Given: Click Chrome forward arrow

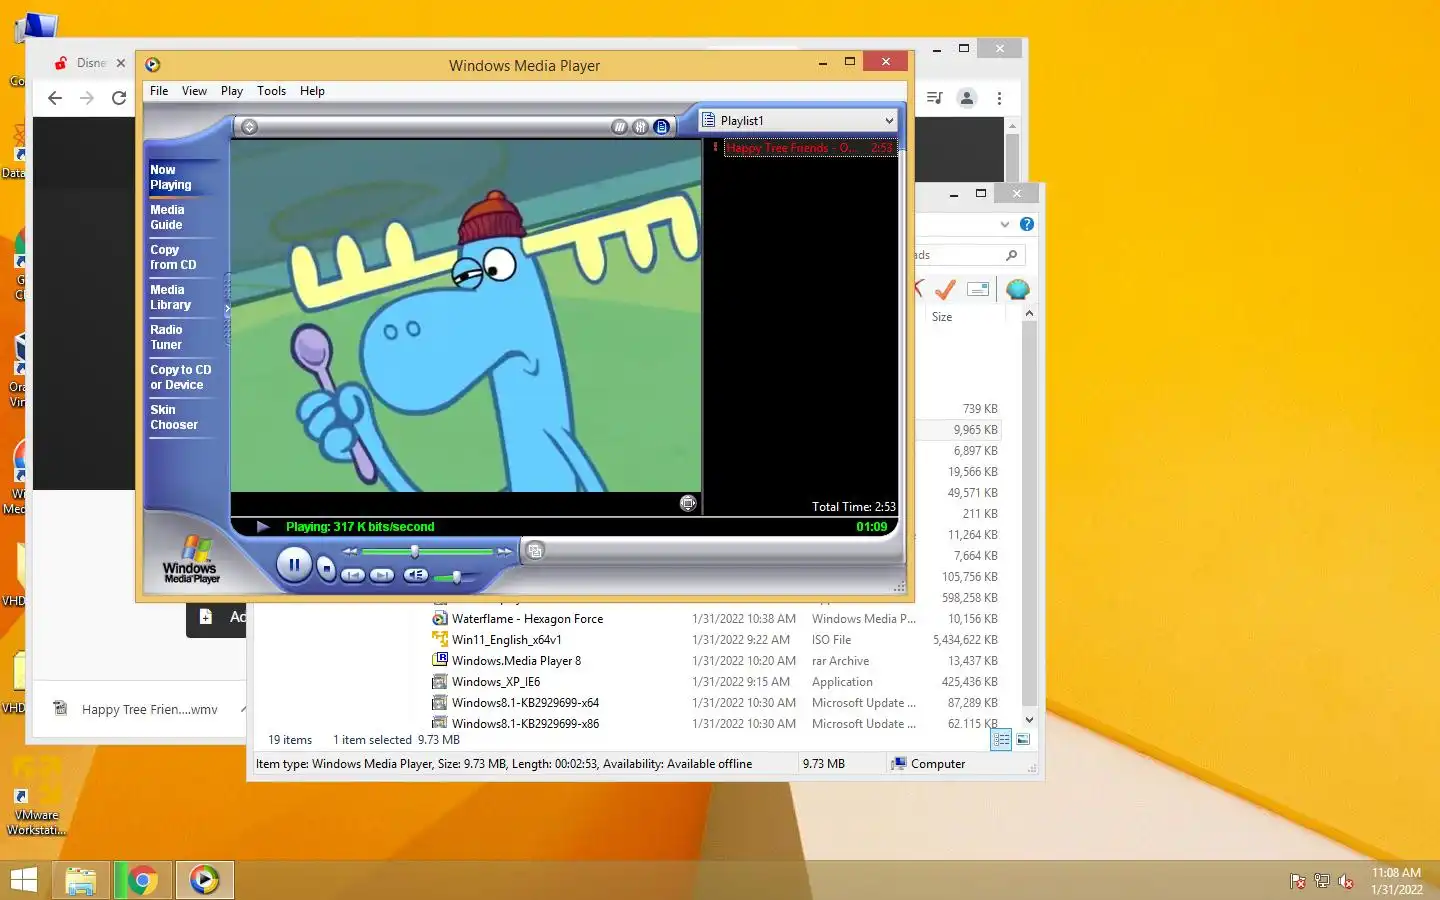Looking at the screenshot, I should (87, 98).
